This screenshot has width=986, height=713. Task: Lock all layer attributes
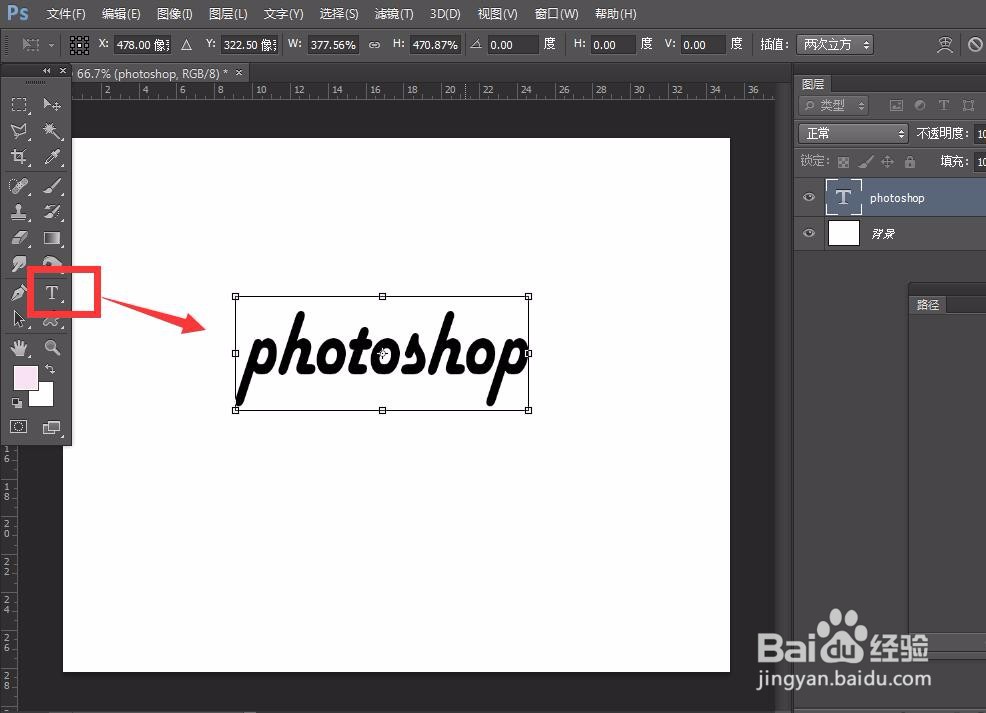(909, 162)
